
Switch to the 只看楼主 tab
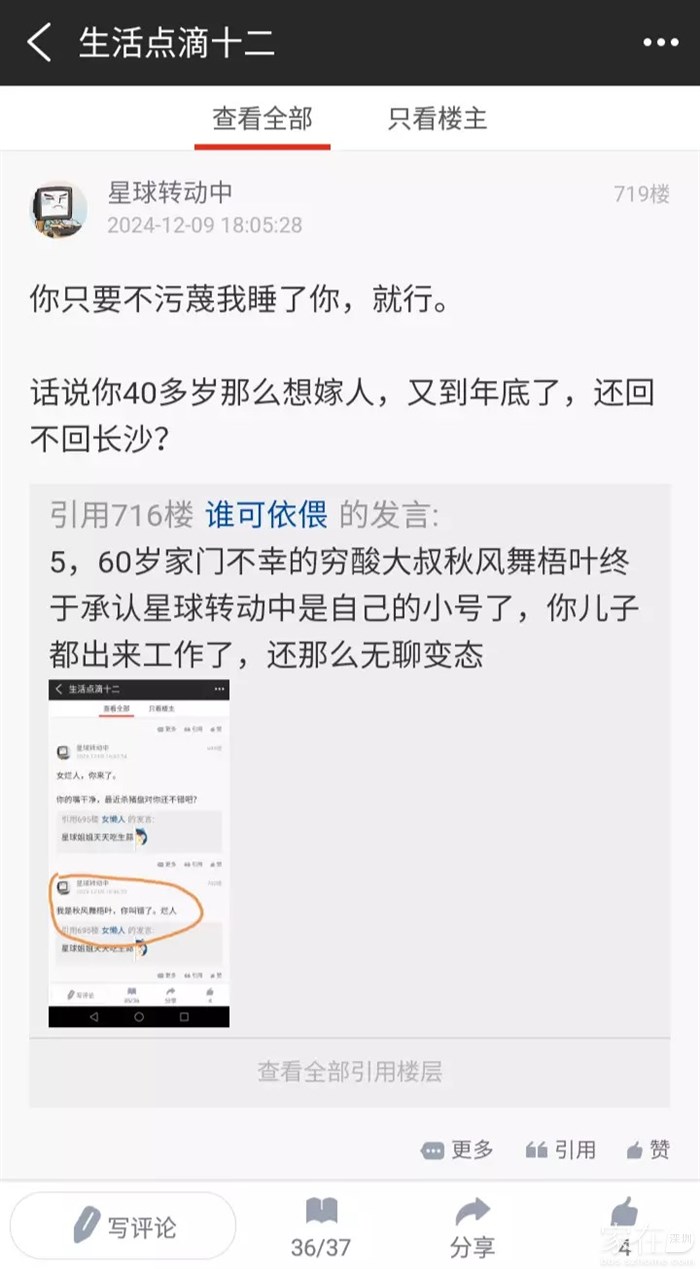[x=438, y=118]
